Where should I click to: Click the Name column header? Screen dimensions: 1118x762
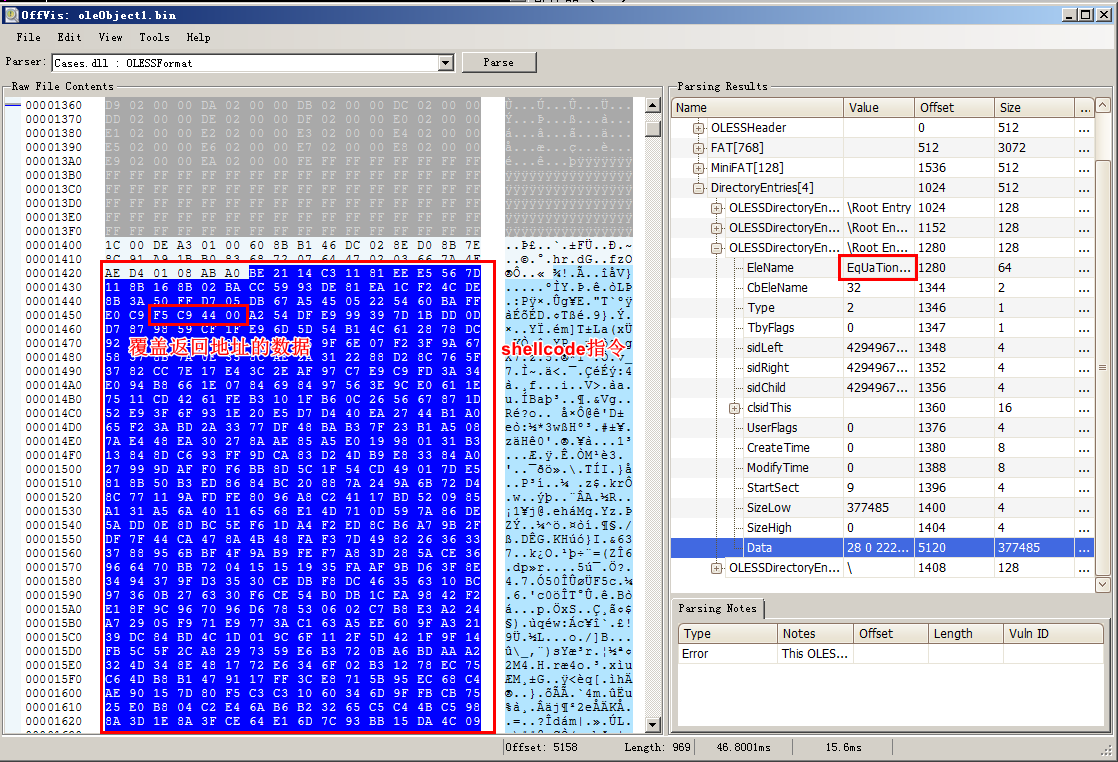click(x=757, y=108)
